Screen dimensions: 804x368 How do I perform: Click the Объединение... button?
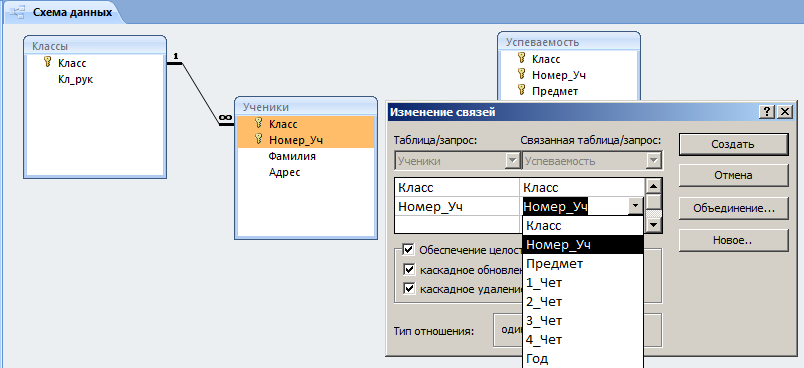pos(733,208)
